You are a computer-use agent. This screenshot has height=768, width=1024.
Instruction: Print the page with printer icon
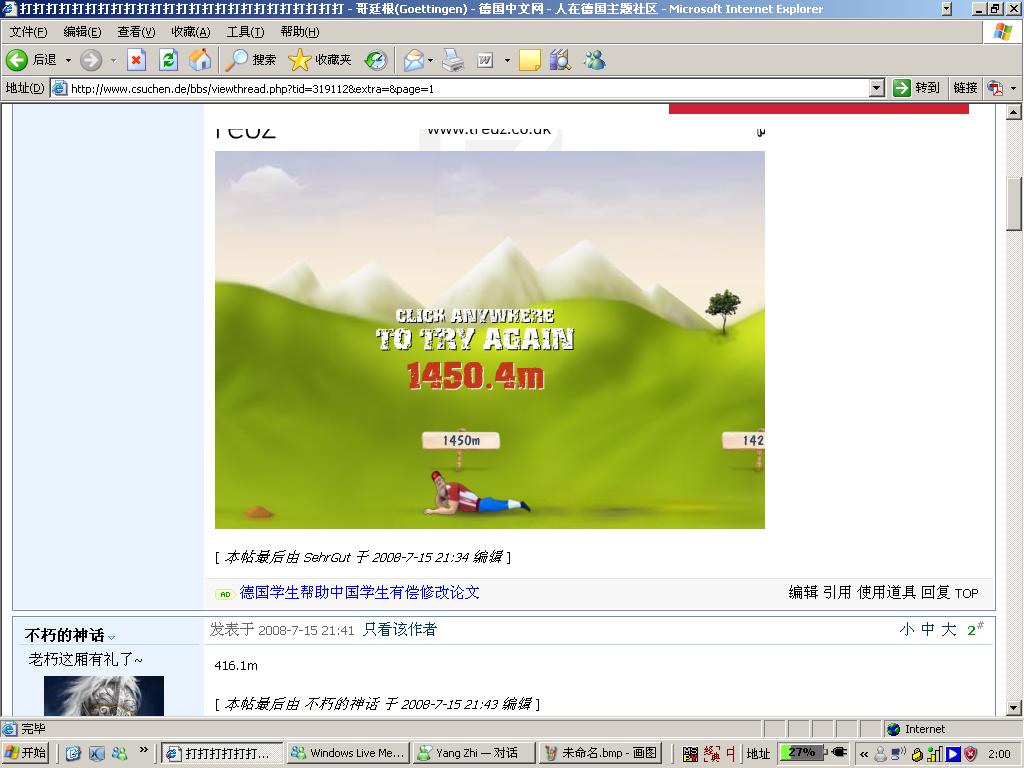(x=453, y=60)
